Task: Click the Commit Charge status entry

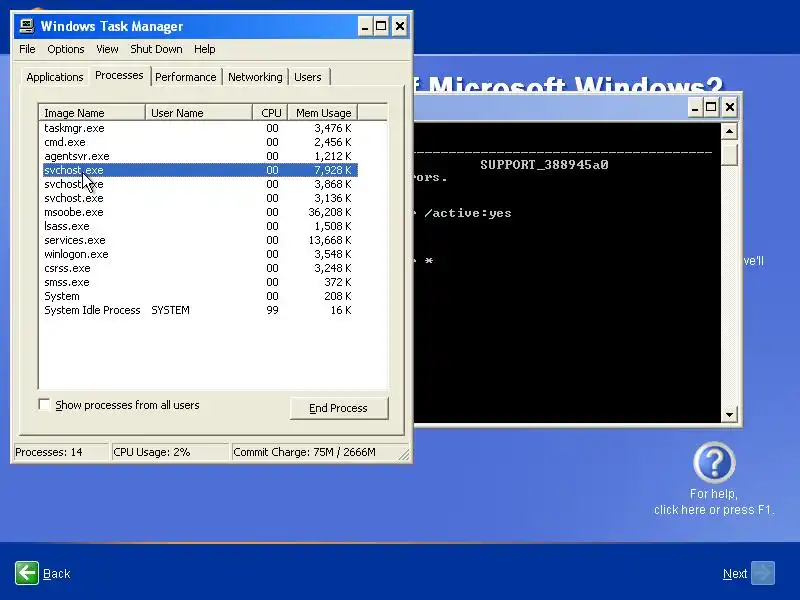Action: pos(314,452)
